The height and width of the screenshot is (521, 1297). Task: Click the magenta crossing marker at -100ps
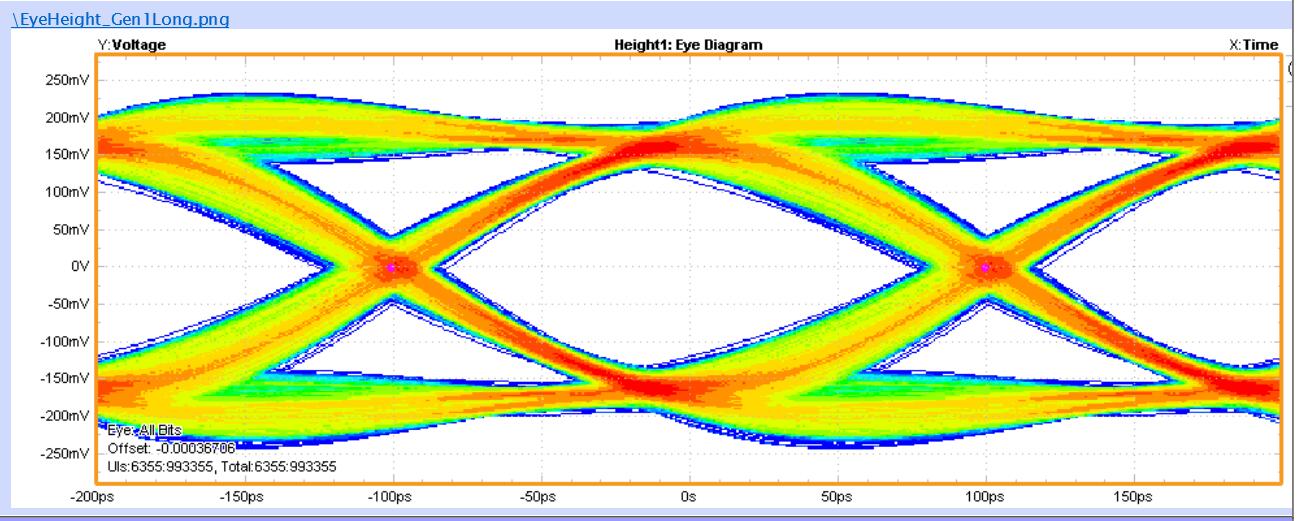[x=392, y=268]
